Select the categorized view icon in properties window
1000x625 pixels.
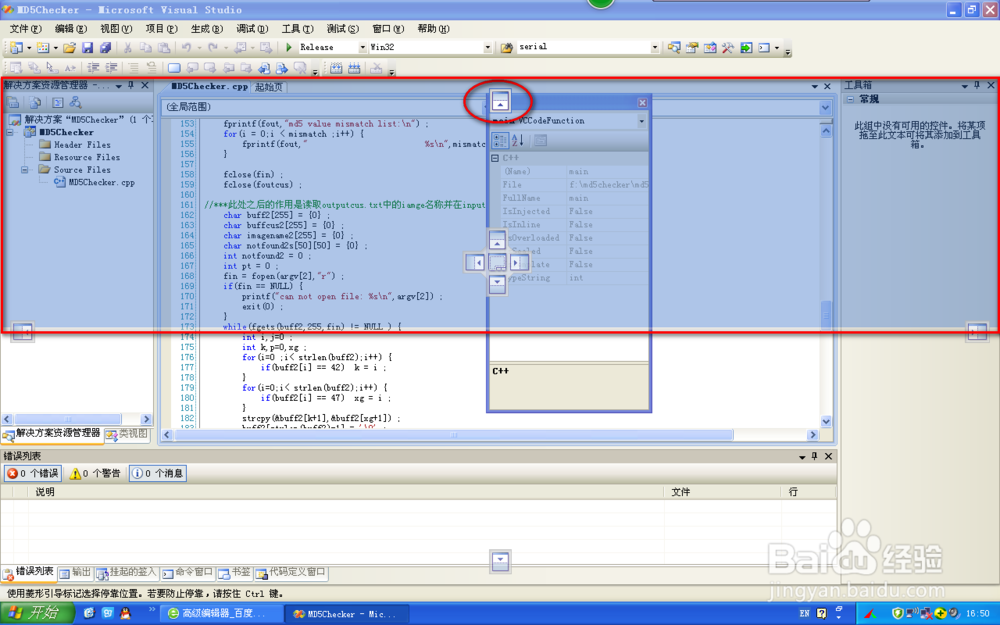click(498, 140)
